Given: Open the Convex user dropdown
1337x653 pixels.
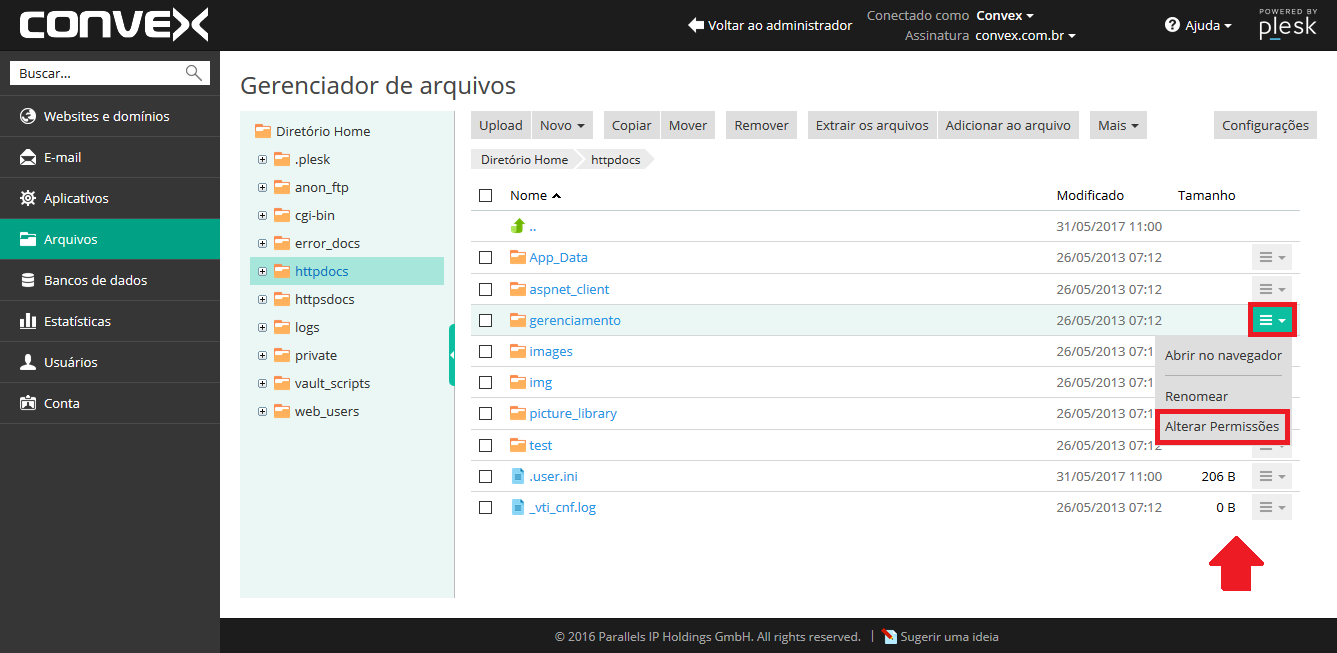Looking at the screenshot, I should pos(1005,15).
